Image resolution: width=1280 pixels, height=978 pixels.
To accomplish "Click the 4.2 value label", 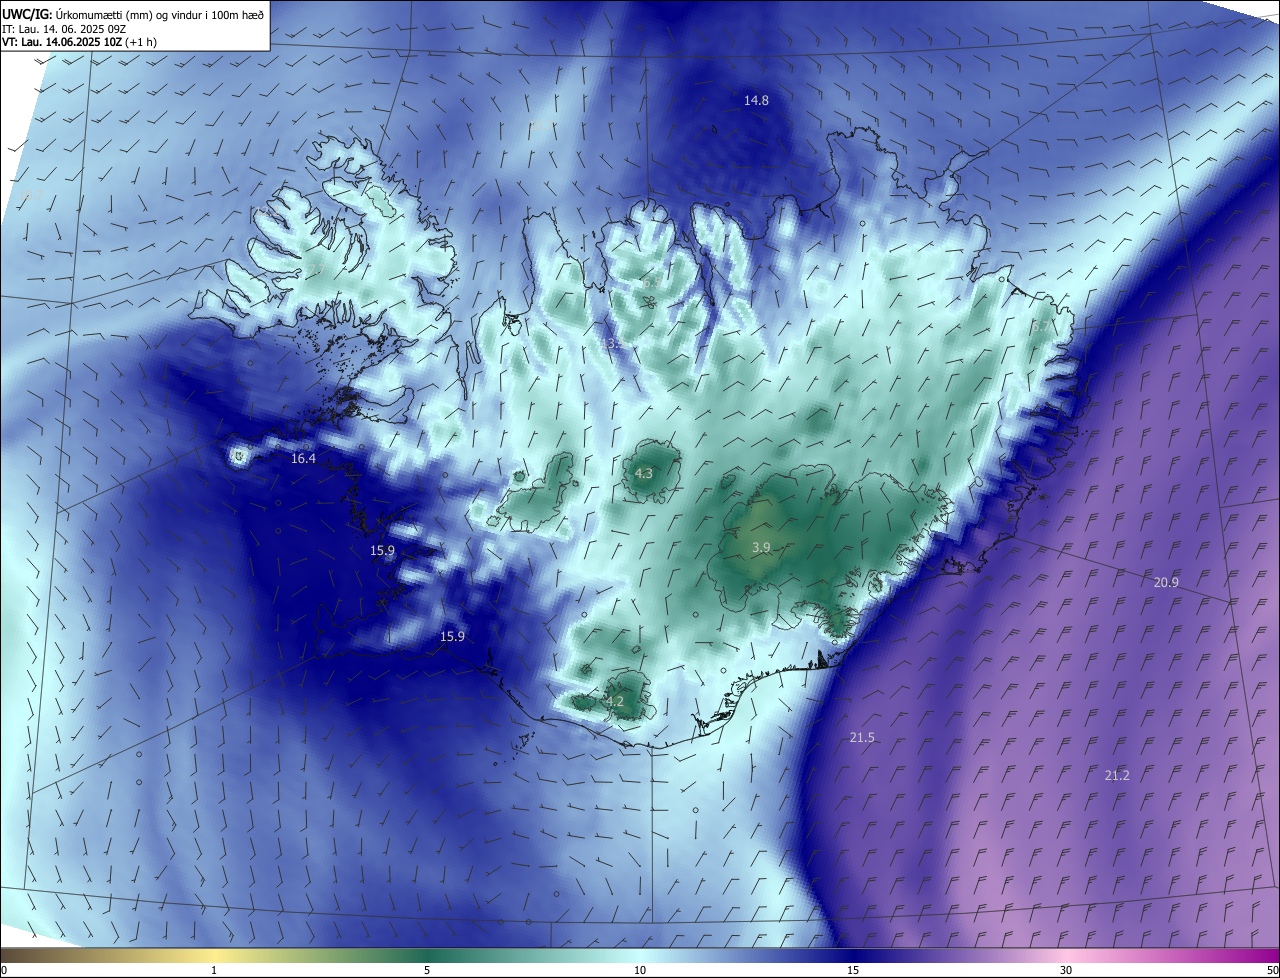I will click(614, 701).
